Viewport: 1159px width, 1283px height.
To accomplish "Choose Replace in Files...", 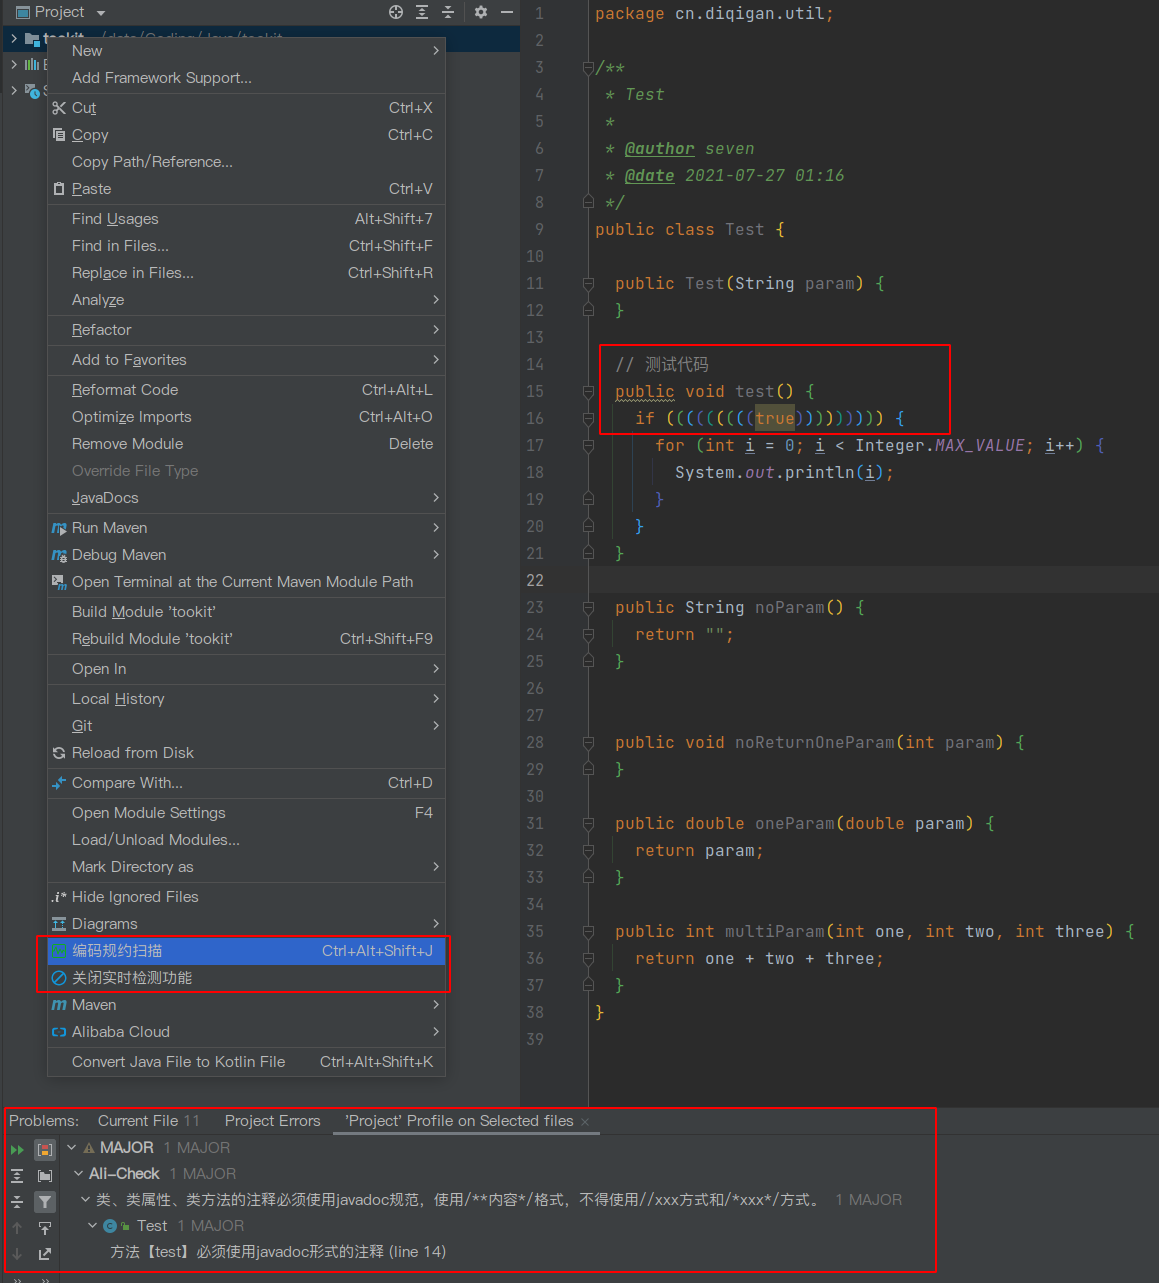I will [246, 273].
